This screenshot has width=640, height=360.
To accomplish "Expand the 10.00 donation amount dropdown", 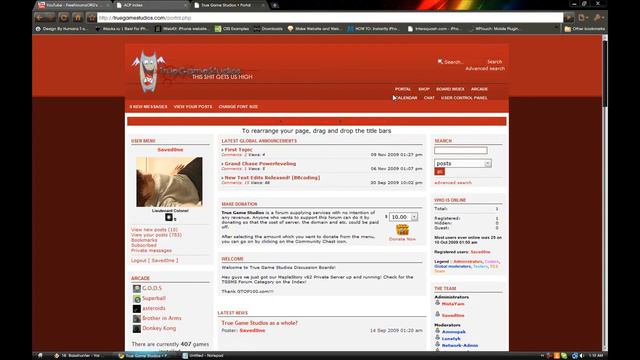I will pos(403,217).
